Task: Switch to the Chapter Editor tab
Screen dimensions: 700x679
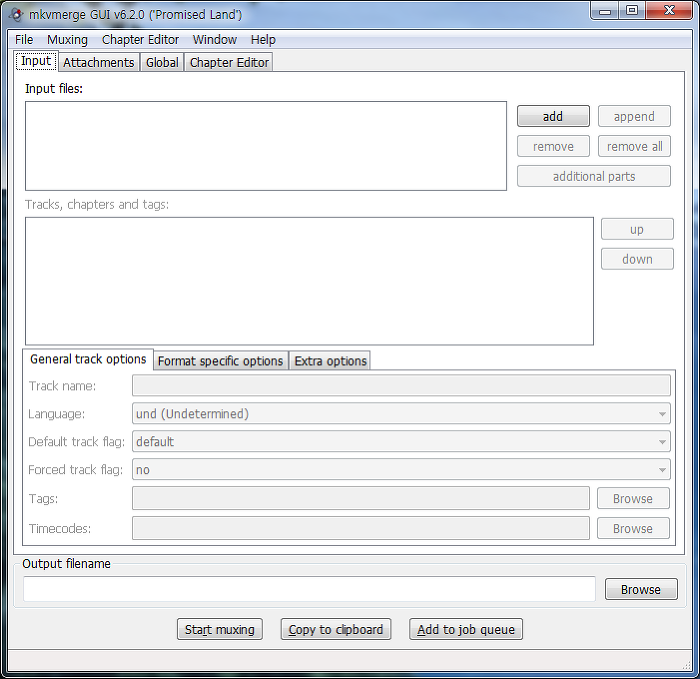Action: click(229, 62)
